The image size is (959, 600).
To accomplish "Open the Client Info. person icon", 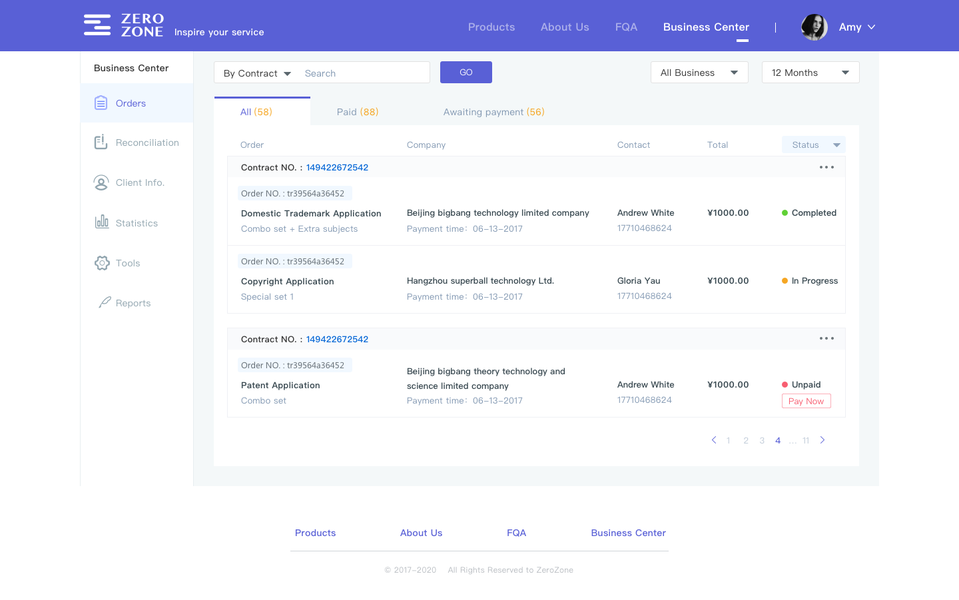I will (101, 182).
